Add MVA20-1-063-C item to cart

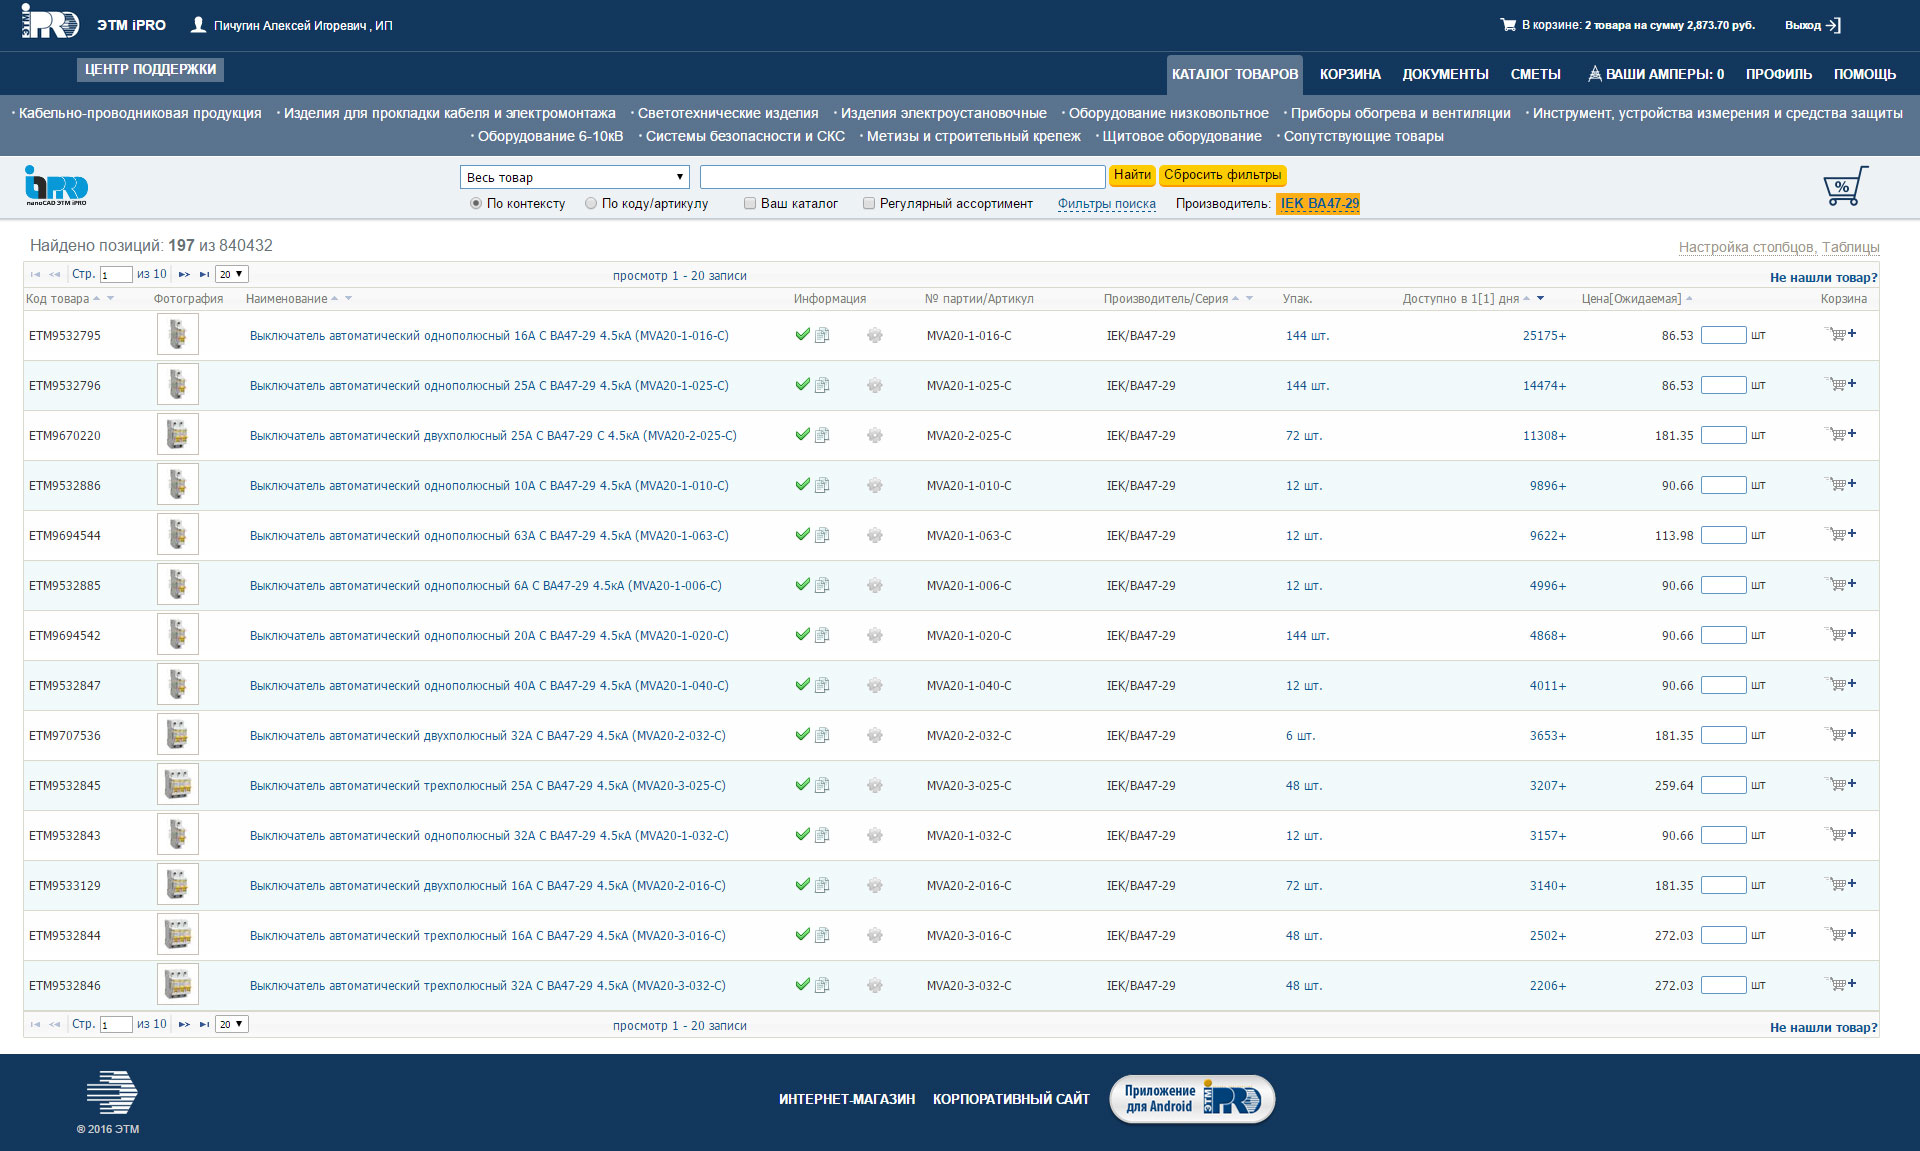tap(1840, 534)
